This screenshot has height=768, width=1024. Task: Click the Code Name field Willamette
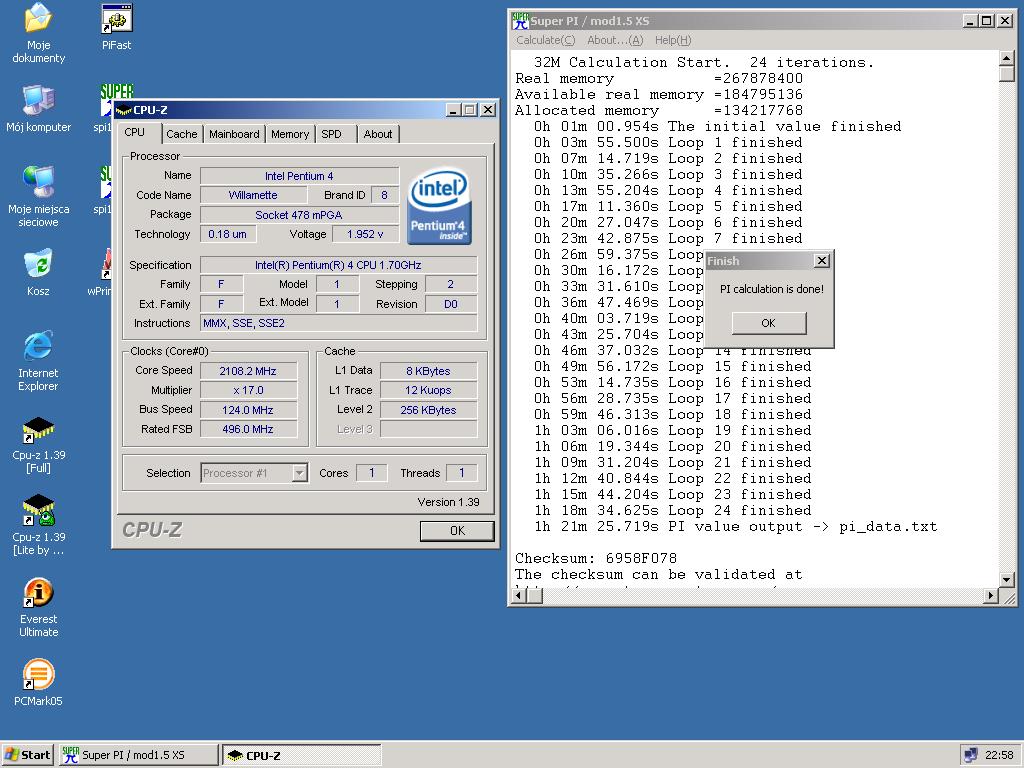pos(253,195)
